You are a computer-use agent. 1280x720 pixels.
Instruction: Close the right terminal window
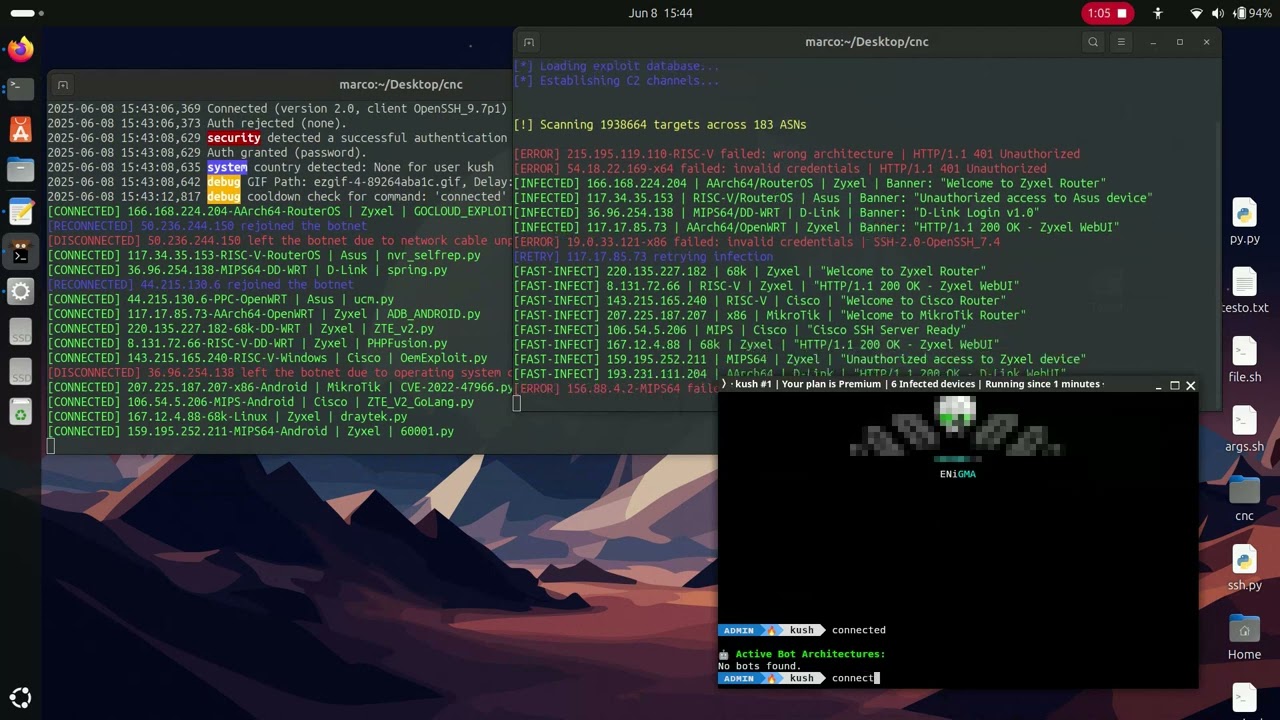click(x=1206, y=42)
